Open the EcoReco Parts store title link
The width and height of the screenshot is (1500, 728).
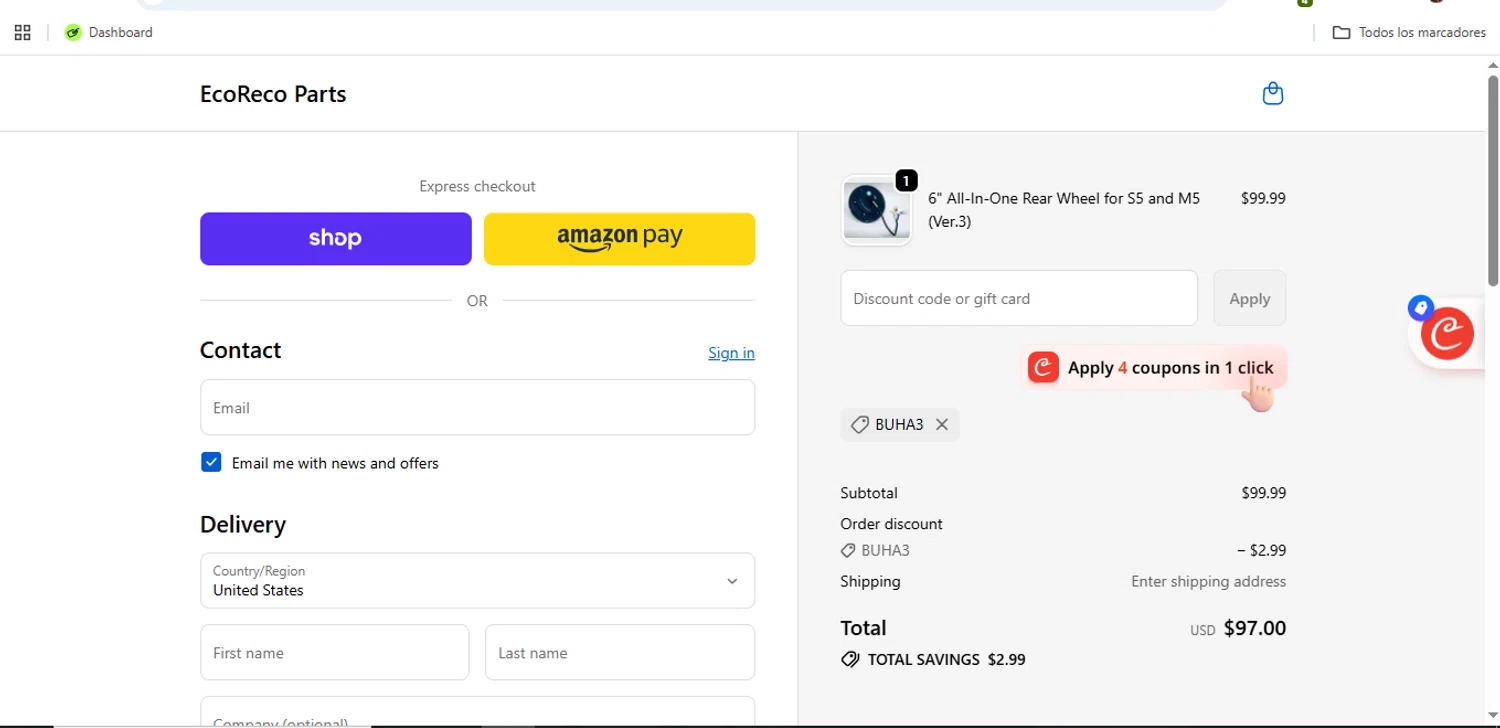click(x=273, y=94)
